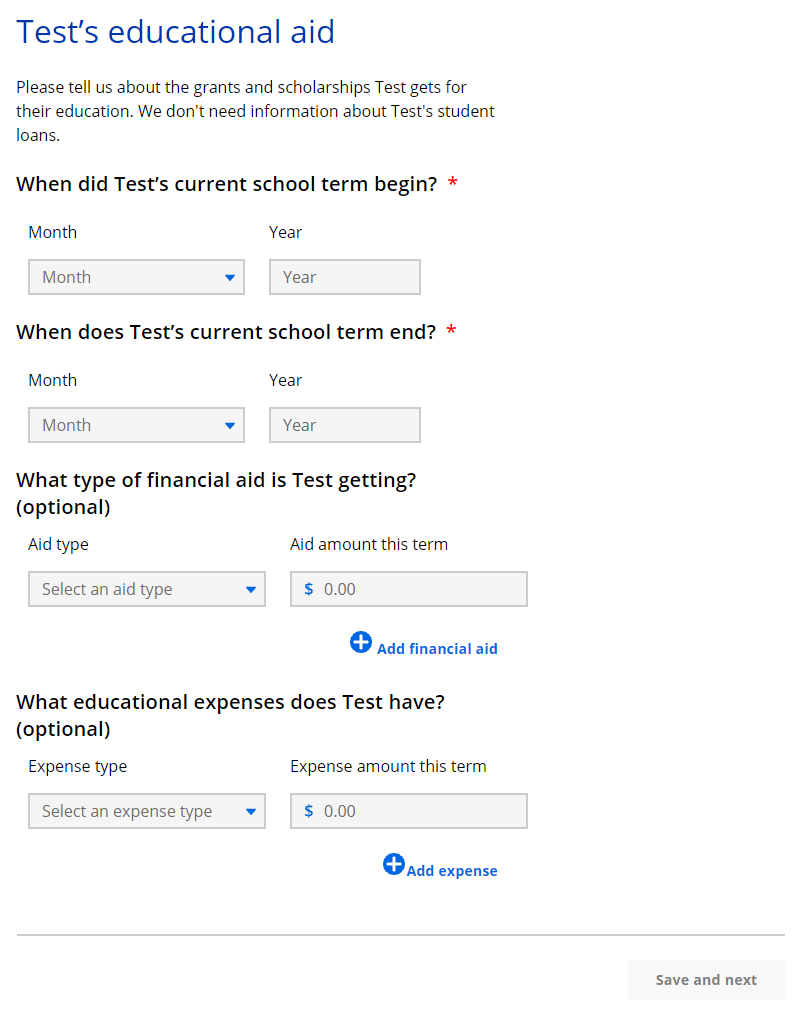Click the dollar sign in the expense amount field
Screen dimensions: 801x1012
tap(309, 811)
